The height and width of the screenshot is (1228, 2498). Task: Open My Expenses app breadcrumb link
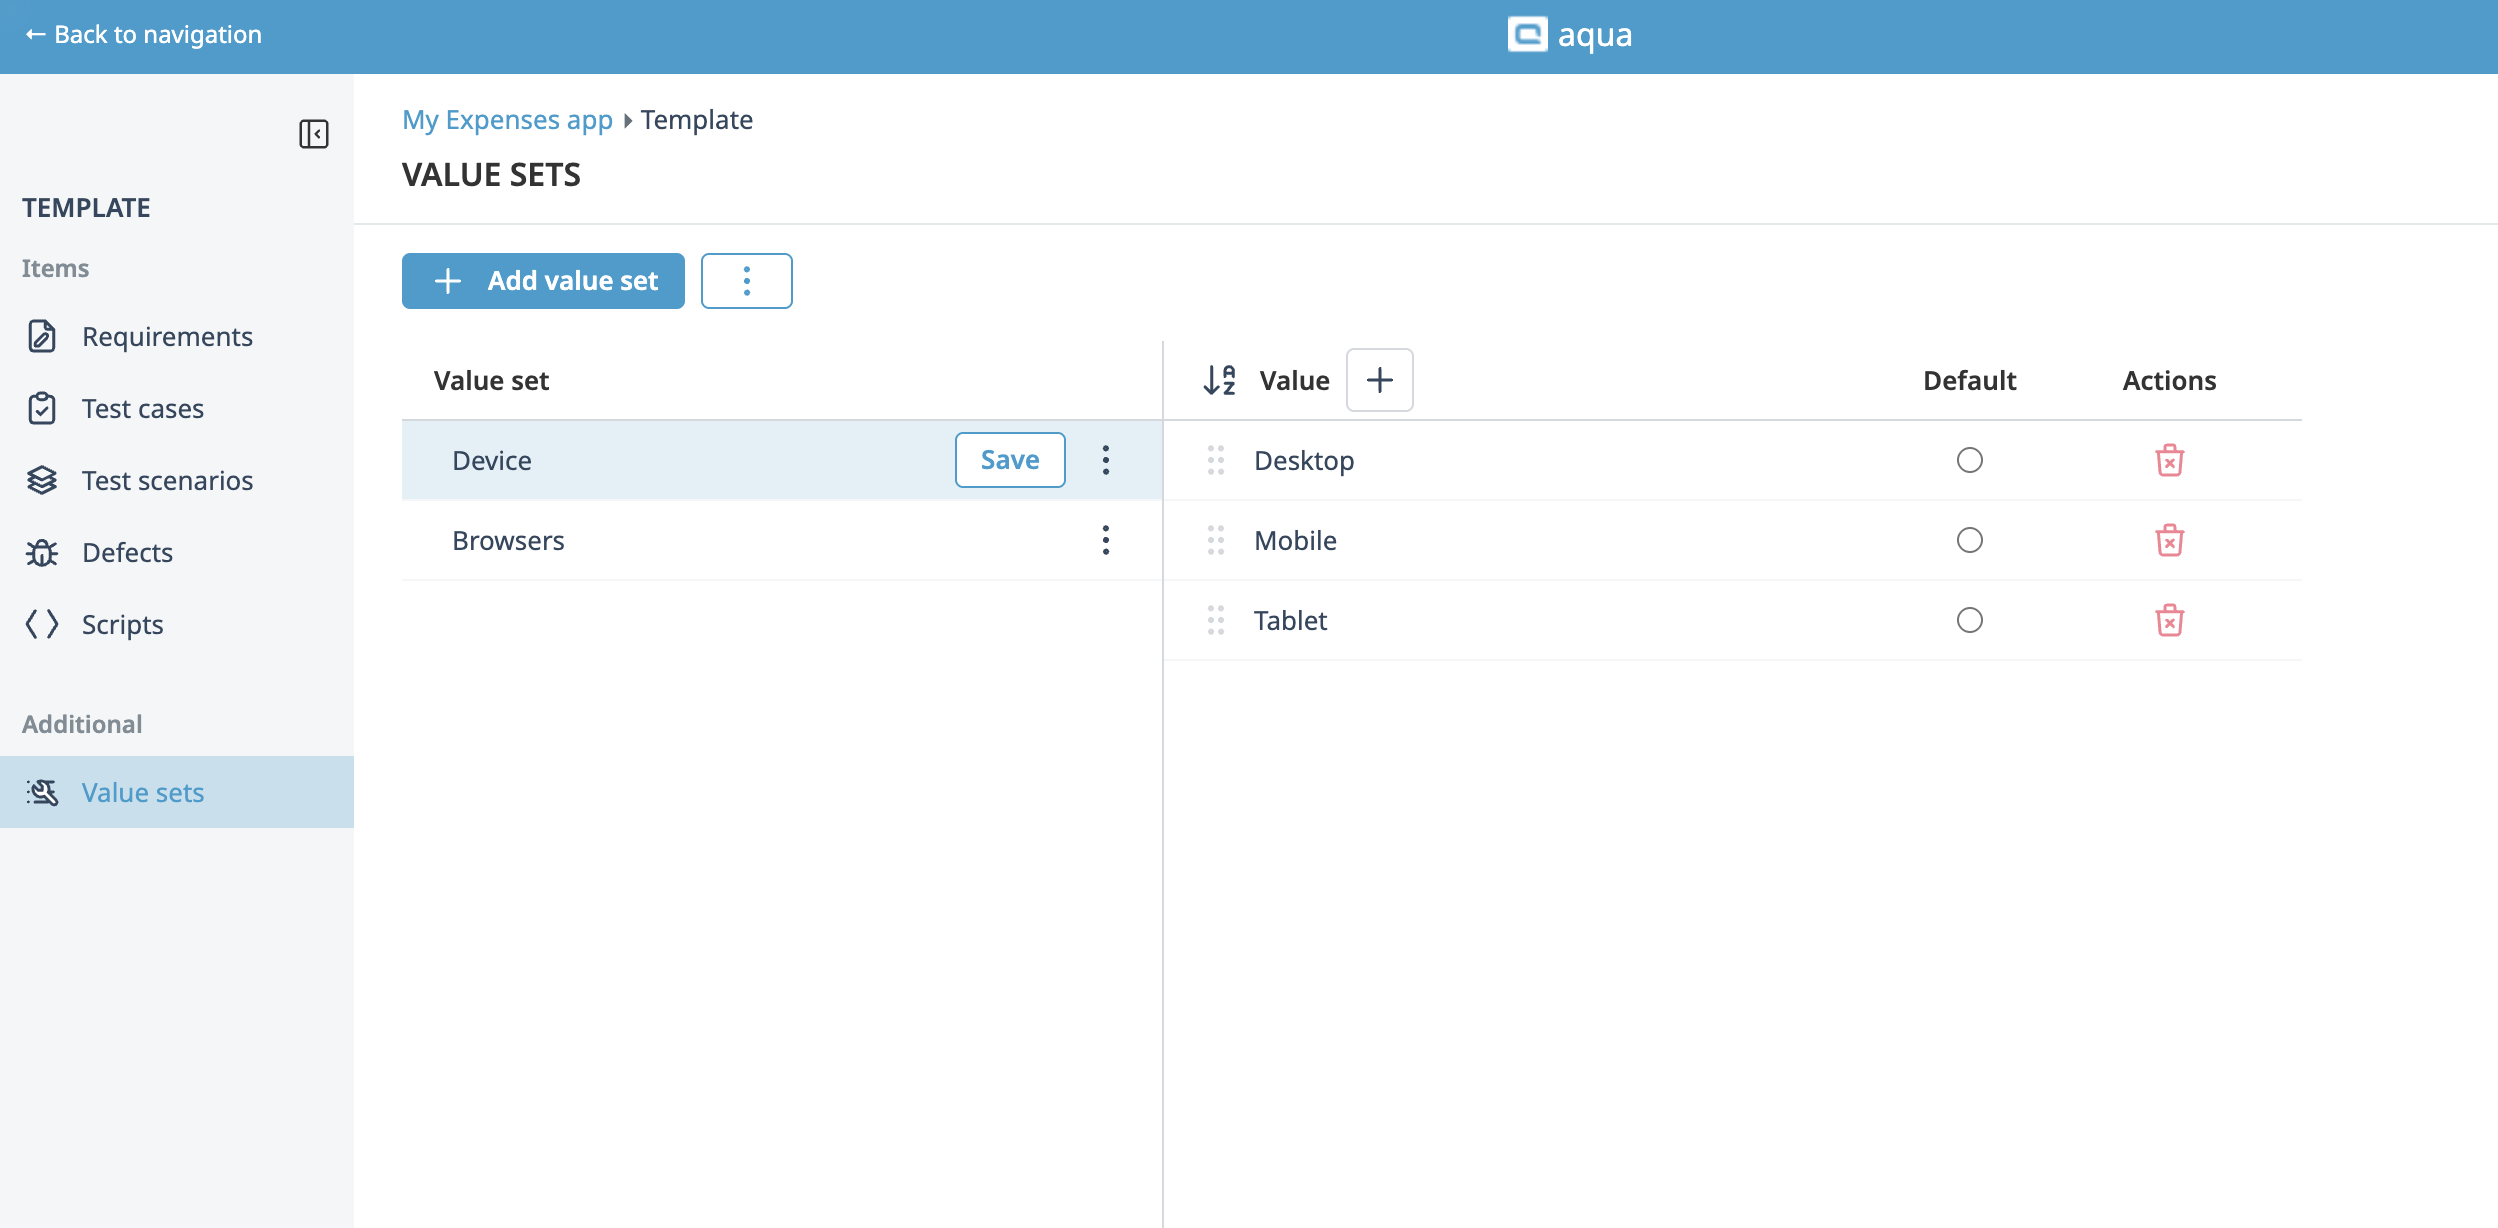[x=507, y=120]
